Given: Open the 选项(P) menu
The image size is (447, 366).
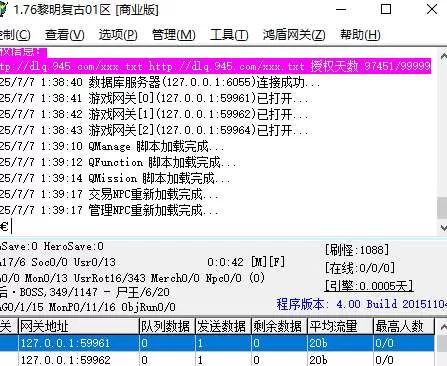Looking at the screenshot, I should point(118,34).
